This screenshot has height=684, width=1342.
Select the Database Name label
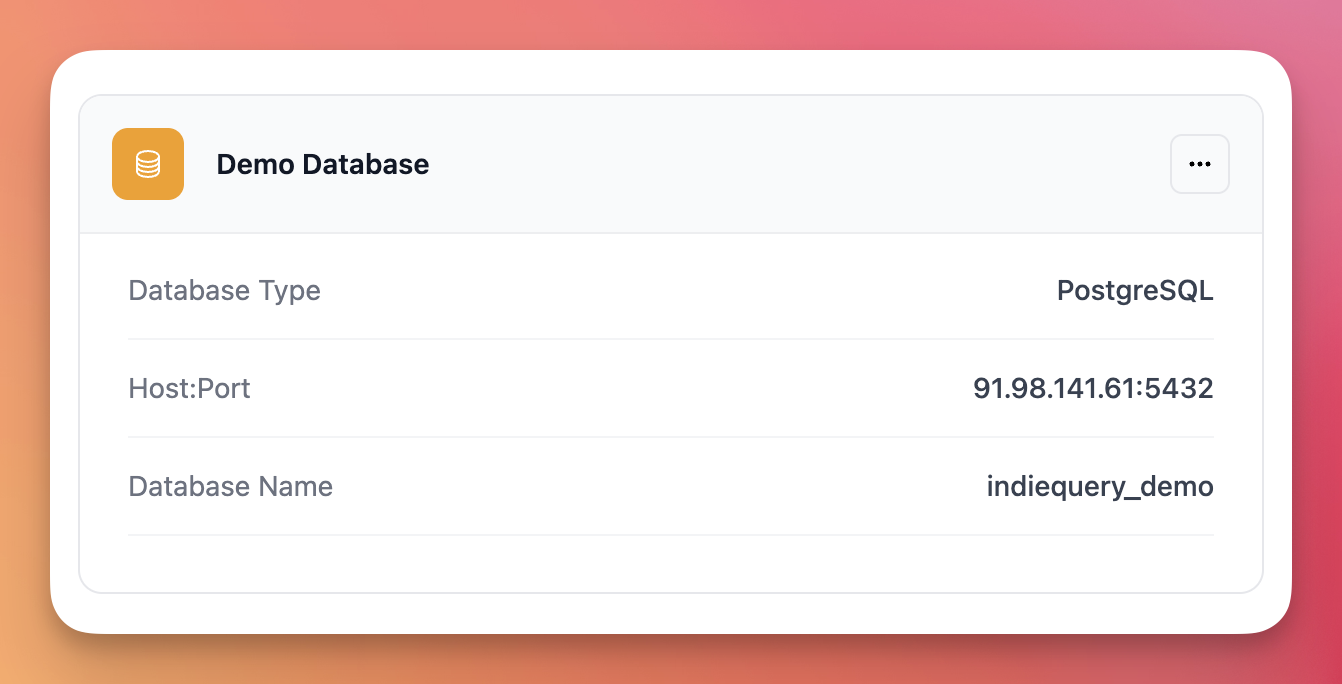coord(230,487)
